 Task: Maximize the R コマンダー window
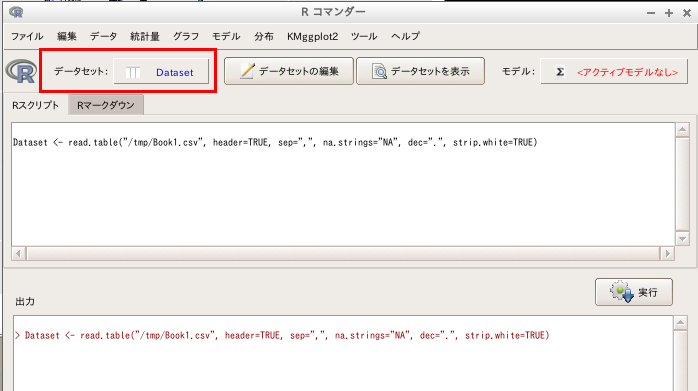click(669, 13)
